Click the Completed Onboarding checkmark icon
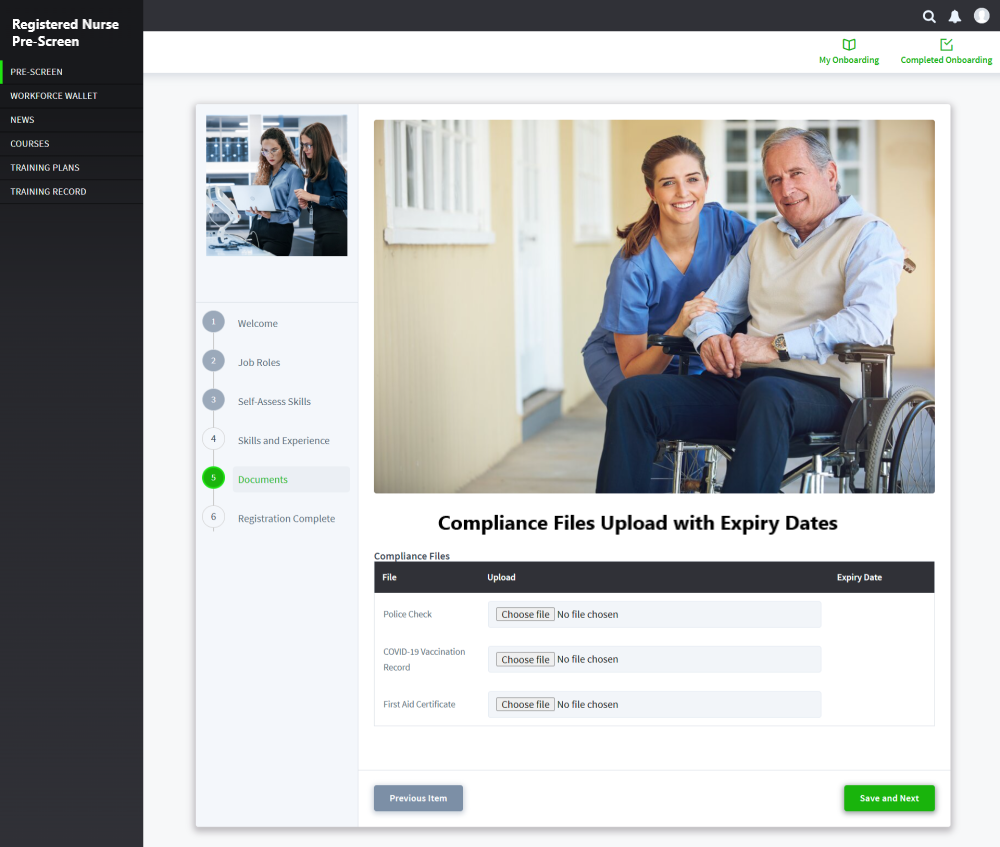 946,45
